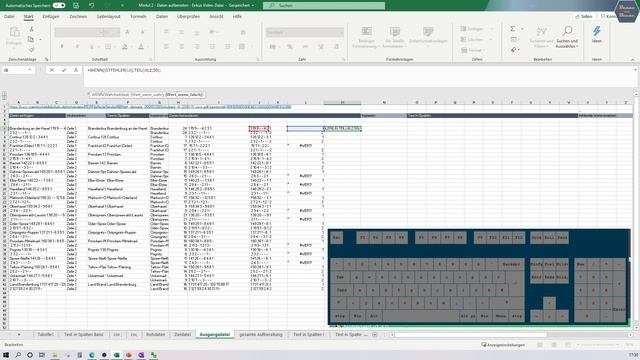Click the borders icon in Schriftart
The width and height of the screenshot is (640, 360).
pos(108,47)
